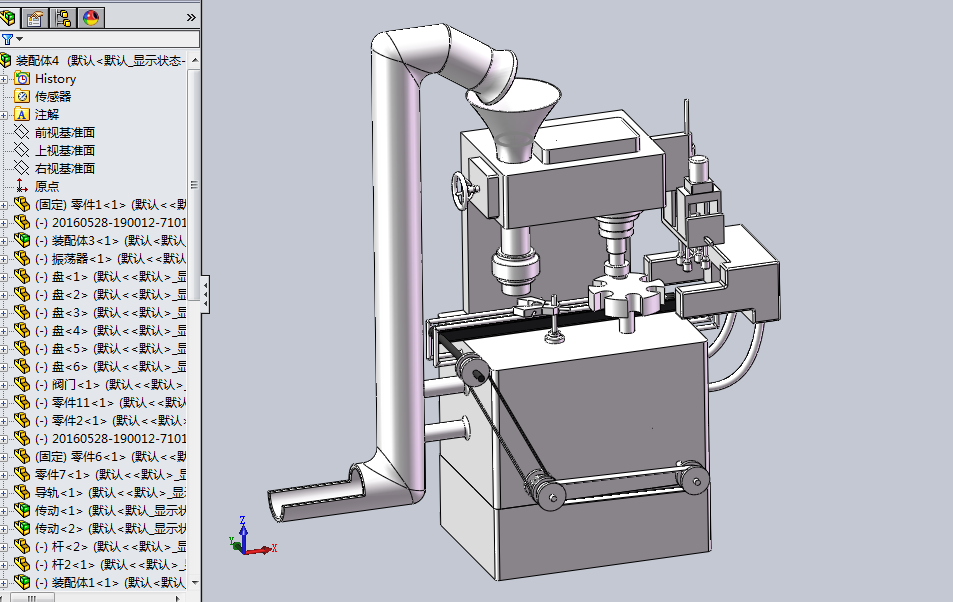
Task: Select the 原点 origin icon
Action: click(22, 187)
